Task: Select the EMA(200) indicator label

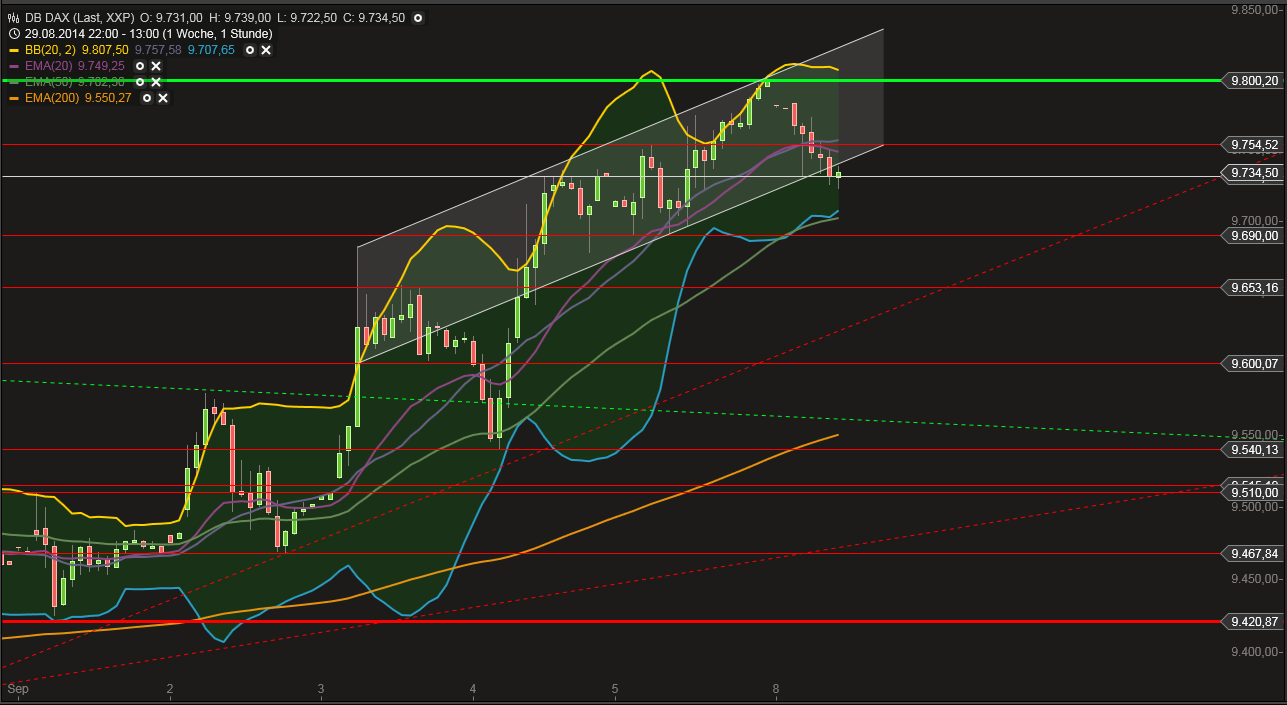Action: click(52, 98)
